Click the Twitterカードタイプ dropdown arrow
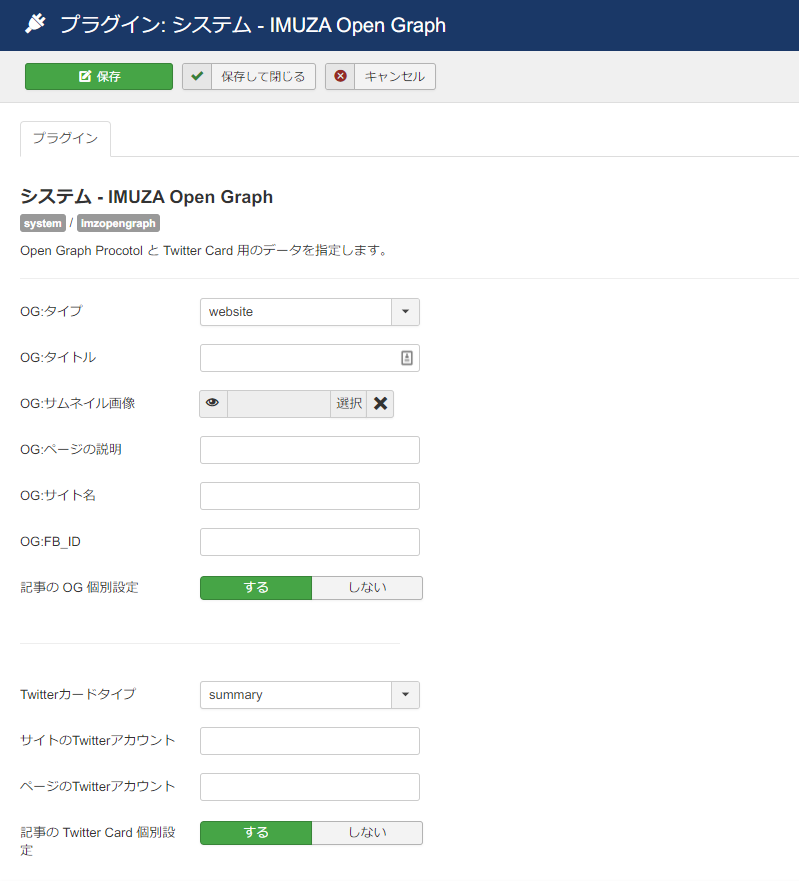799x881 pixels. 405,695
